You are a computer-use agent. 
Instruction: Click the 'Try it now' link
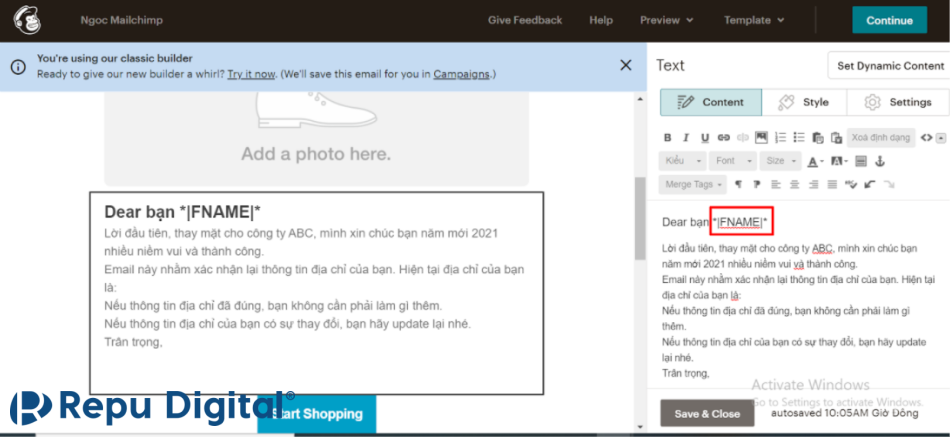coord(251,74)
